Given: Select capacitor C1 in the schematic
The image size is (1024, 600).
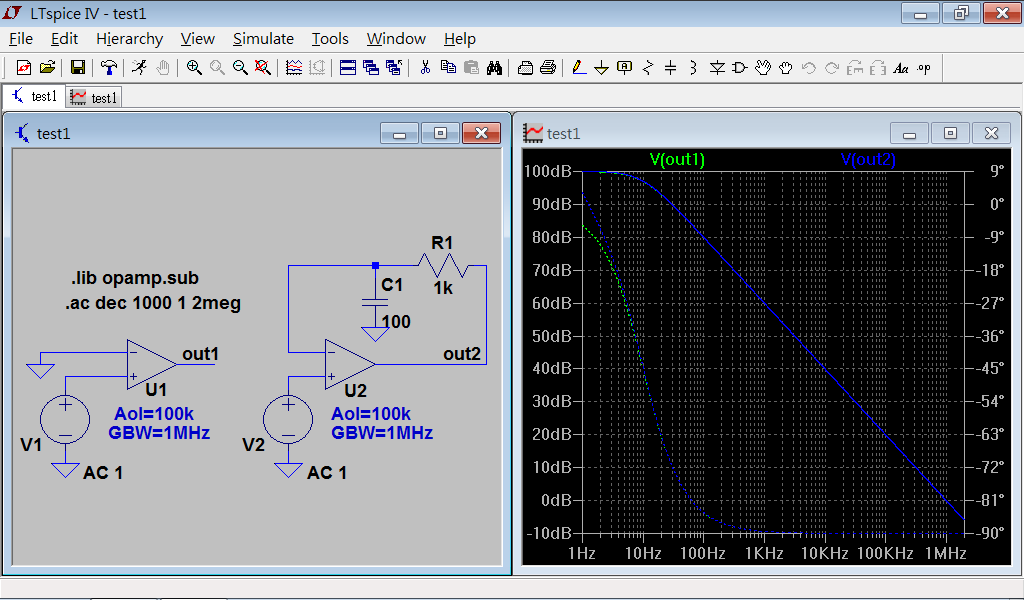Looking at the screenshot, I should (375, 302).
